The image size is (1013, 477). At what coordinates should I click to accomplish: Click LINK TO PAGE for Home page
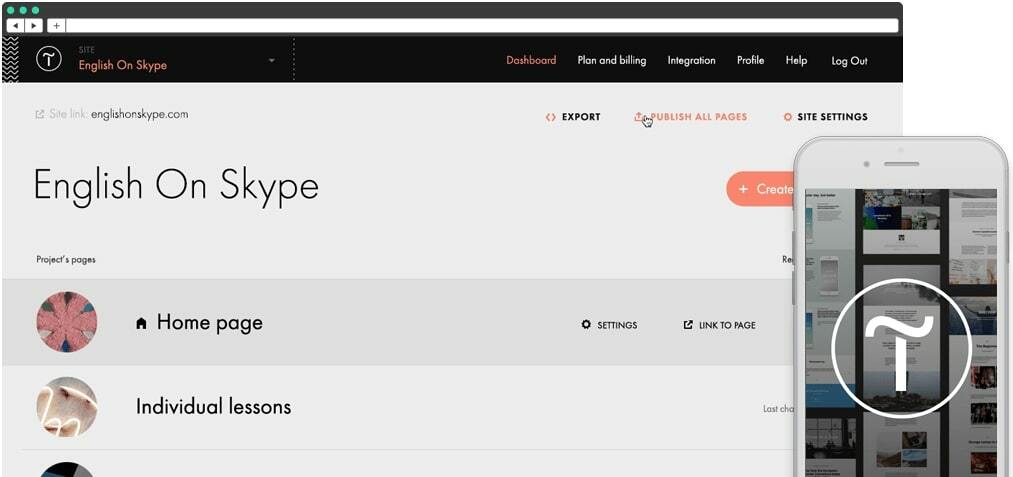point(727,325)
